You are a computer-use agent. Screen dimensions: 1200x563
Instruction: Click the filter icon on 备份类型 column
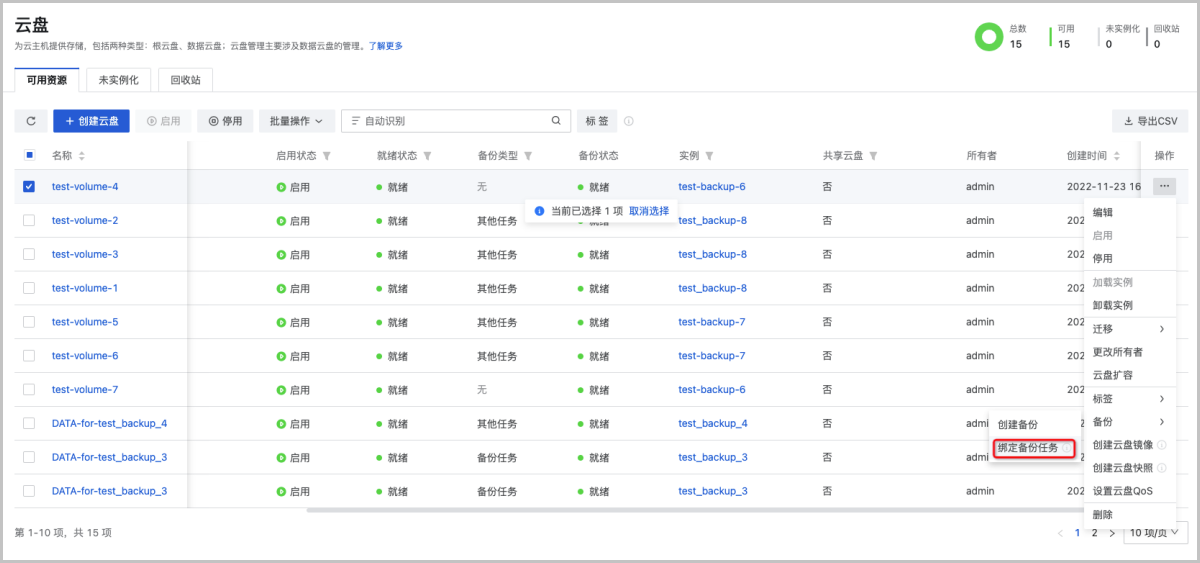528,156
